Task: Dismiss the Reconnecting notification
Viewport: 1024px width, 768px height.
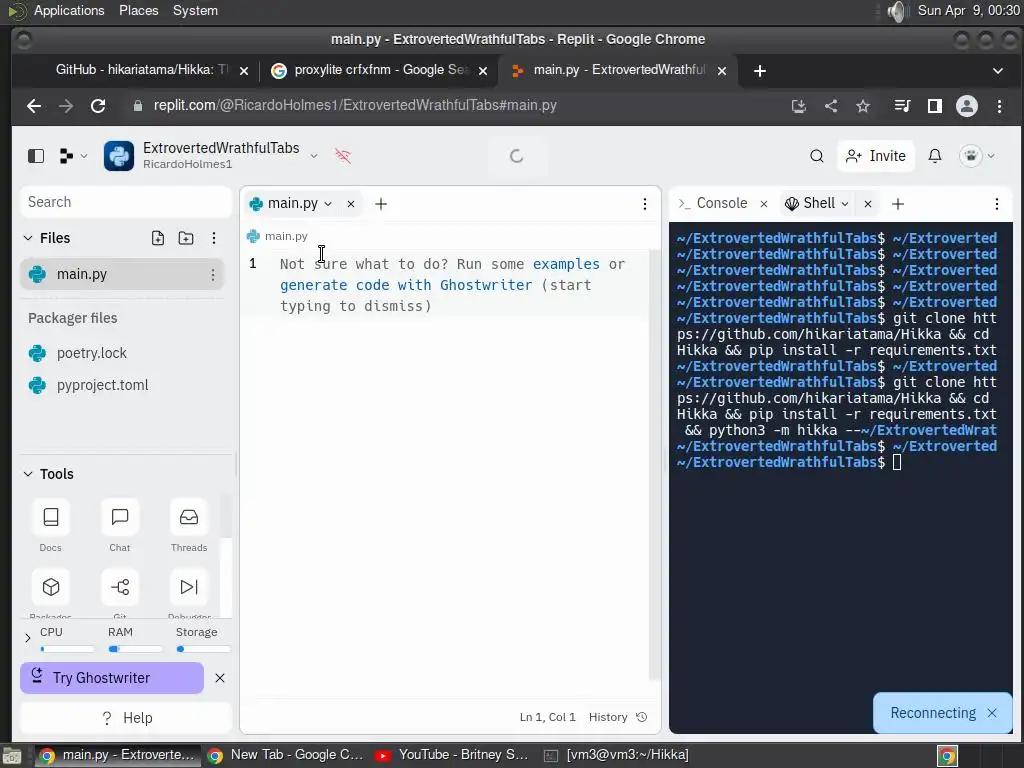Action: tap(992, 713)
